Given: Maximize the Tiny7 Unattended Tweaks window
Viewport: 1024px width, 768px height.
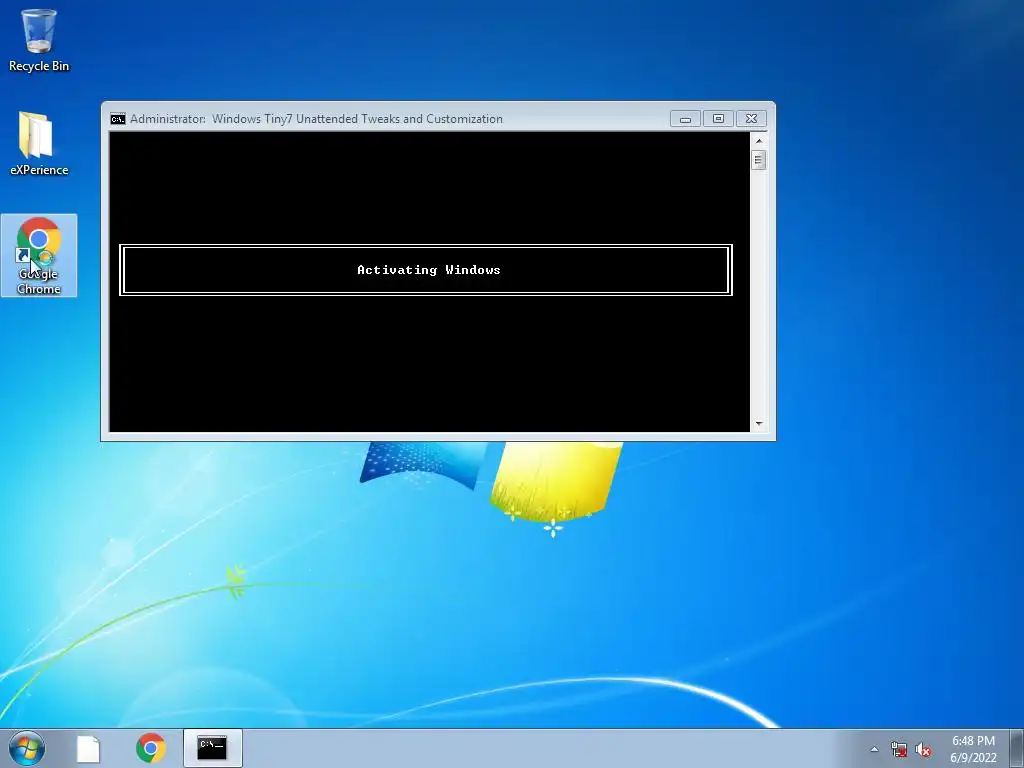Looking at the screenshot, I should tap(718, 119).
